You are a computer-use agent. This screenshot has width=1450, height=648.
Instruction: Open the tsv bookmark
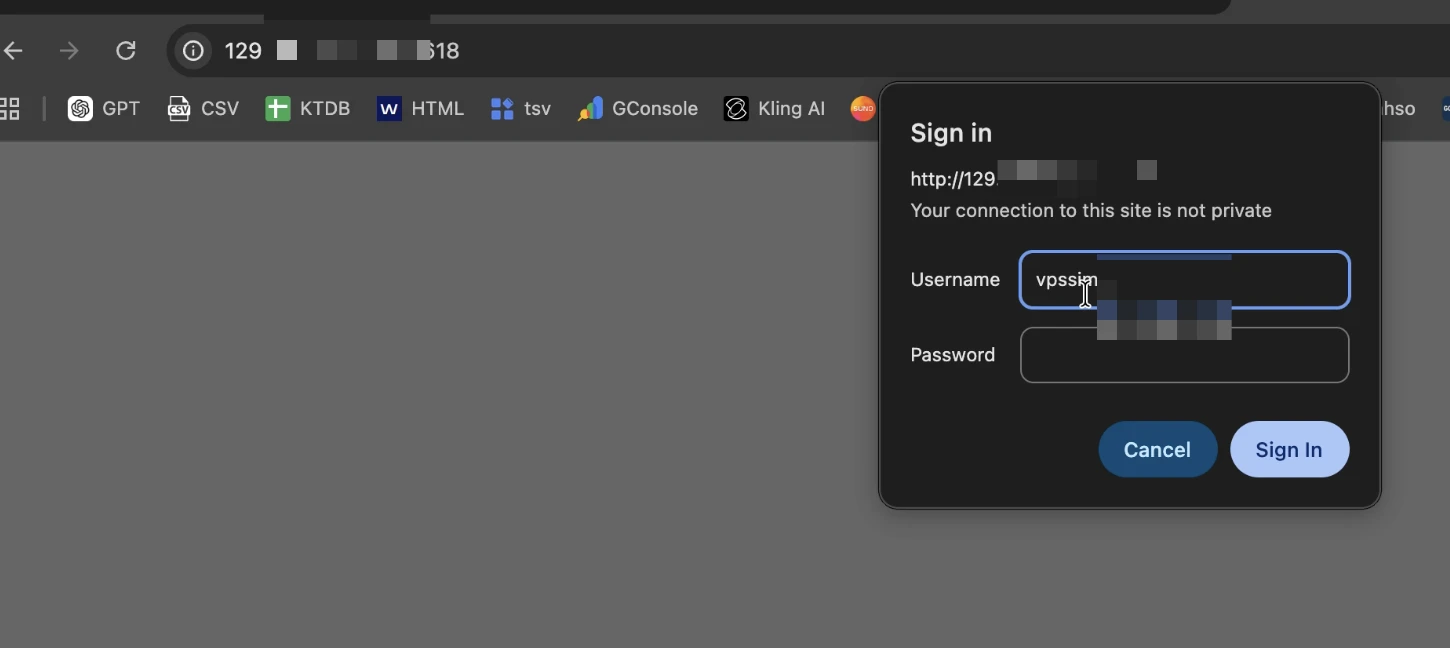(521, 109)
